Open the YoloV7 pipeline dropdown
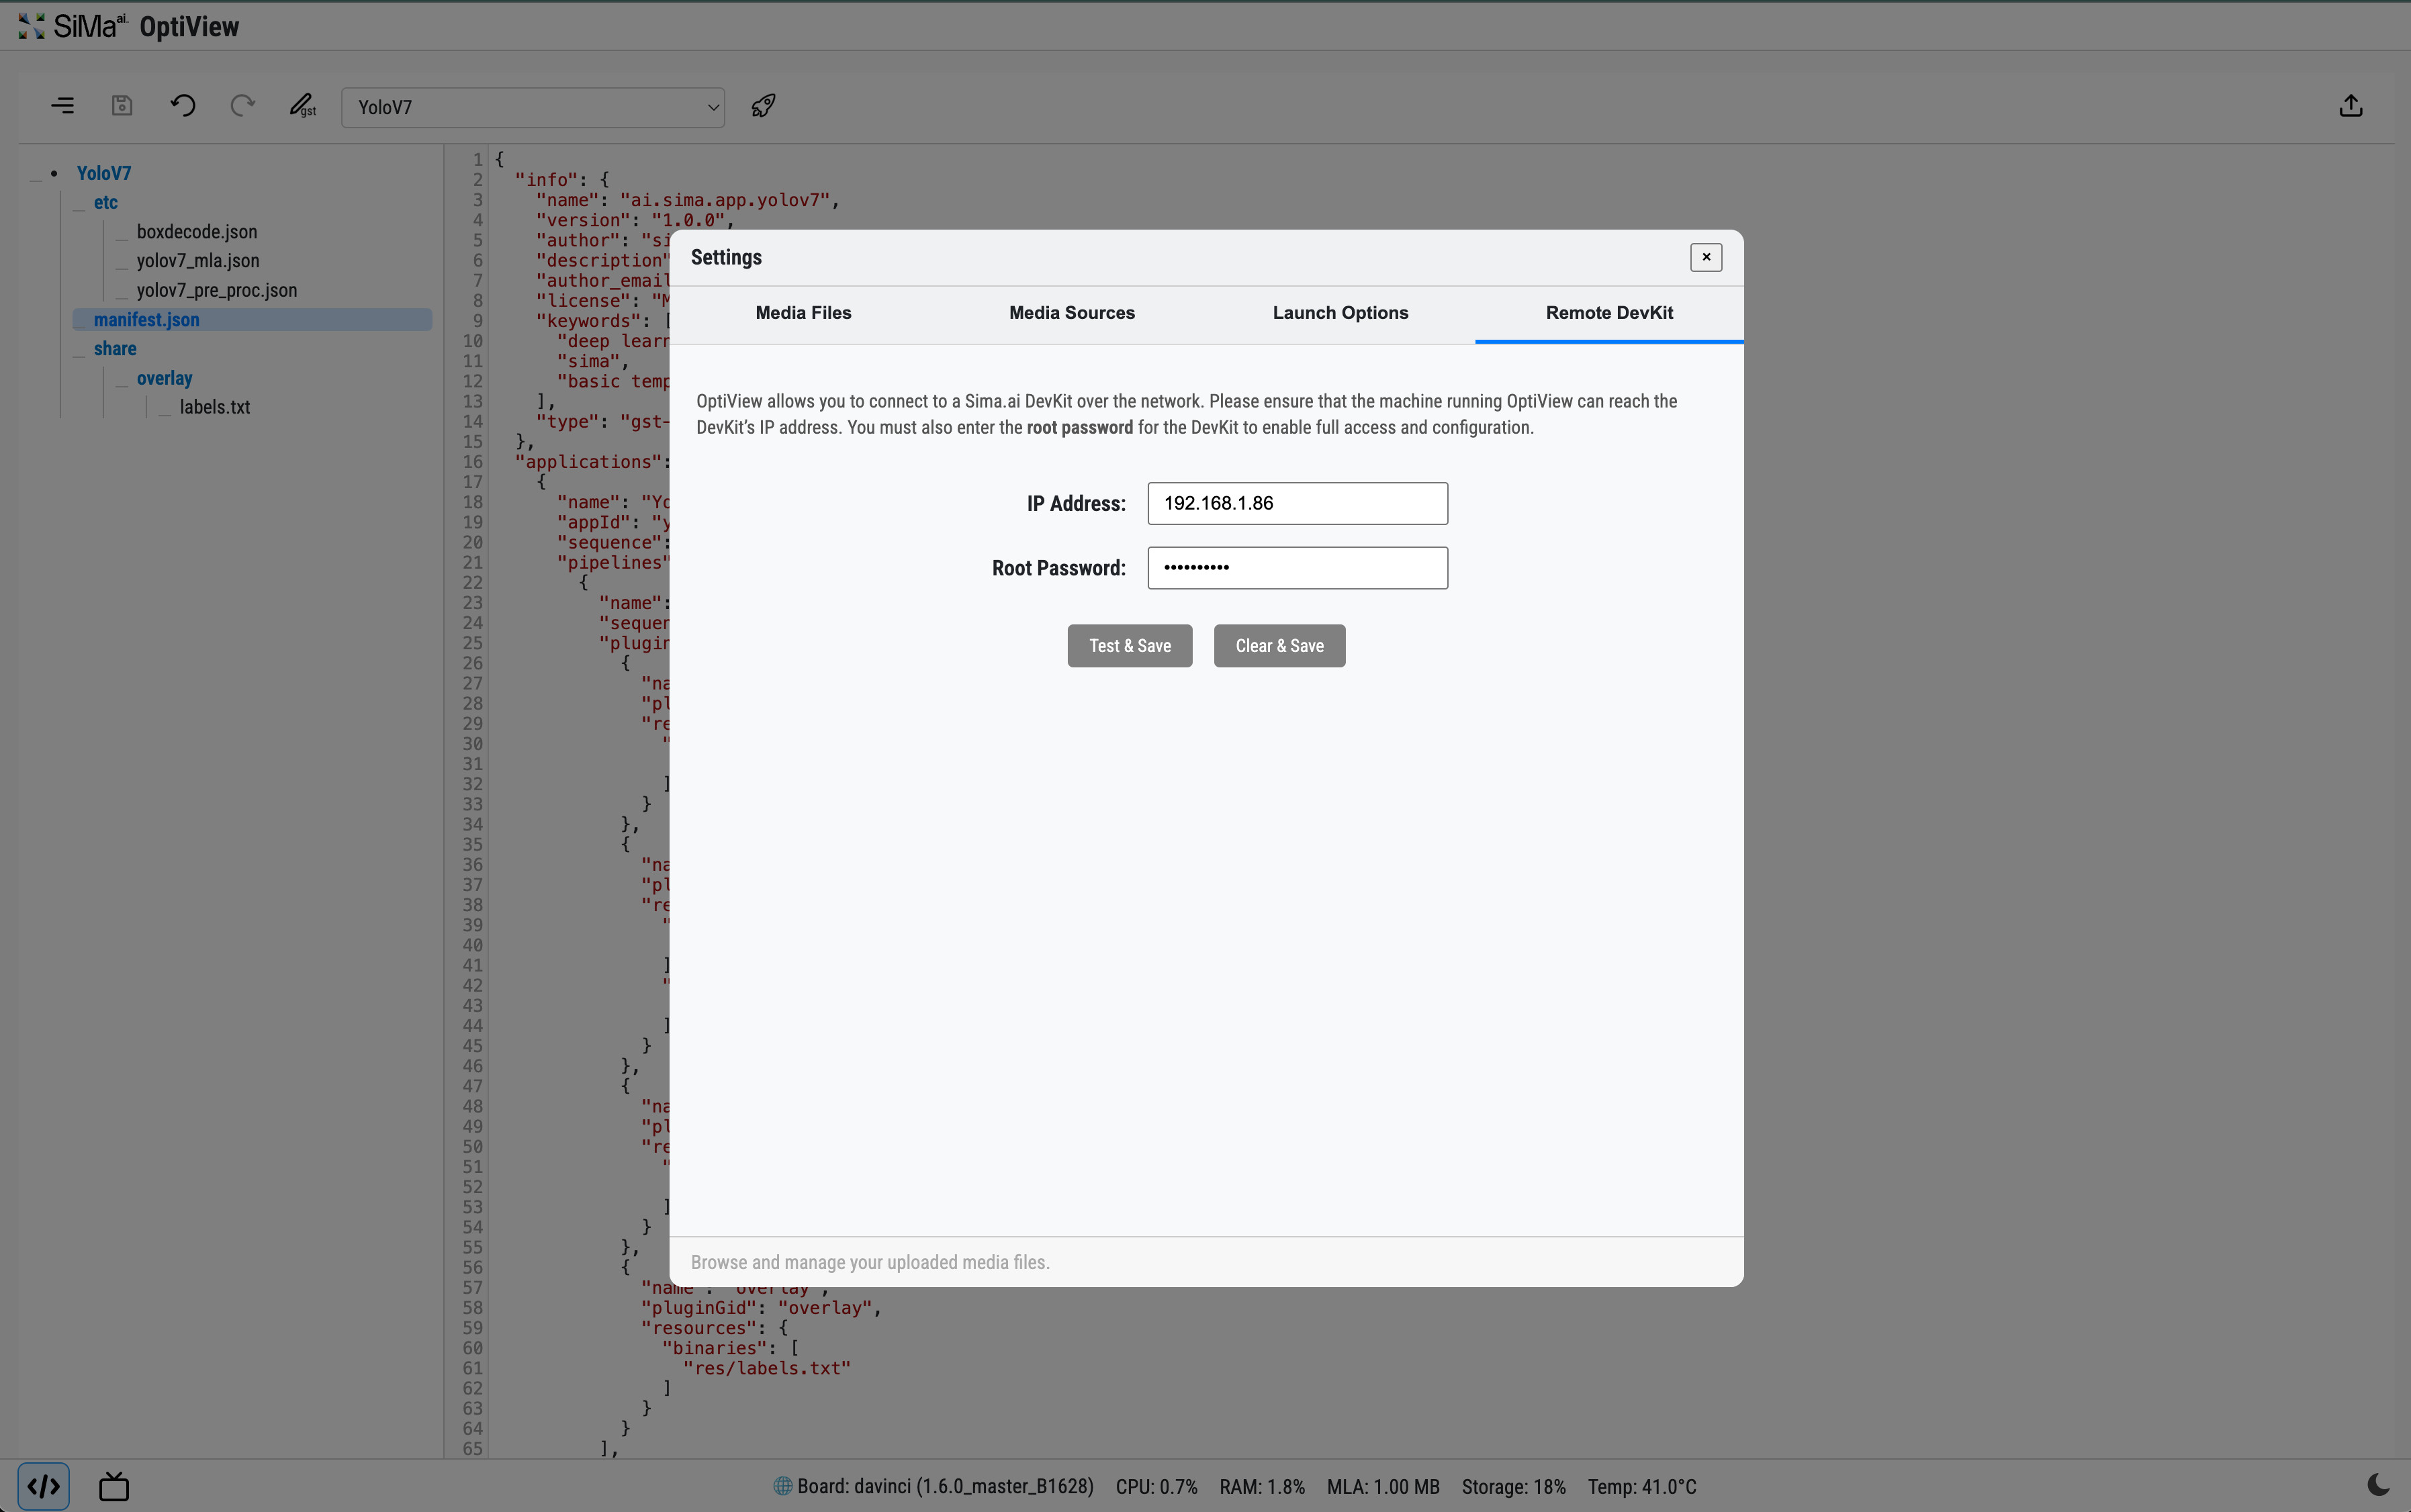Image resolution: width=2411 pixels, height=1512 pixels. pos(532,107)
